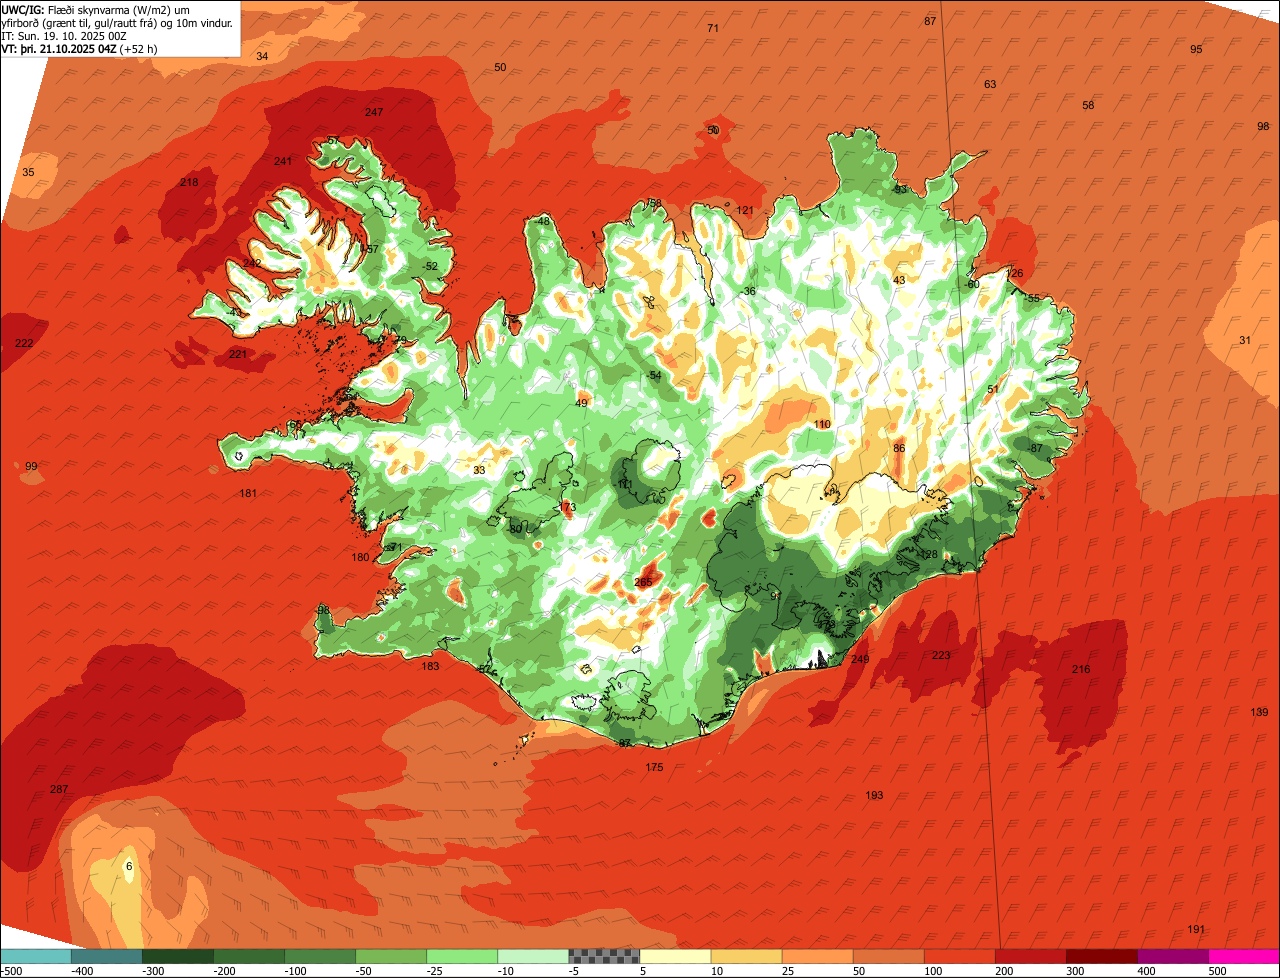Click the dark teal legend swatch between -400 and -300
1280x978 pixels.
click(x=106, y=956)
